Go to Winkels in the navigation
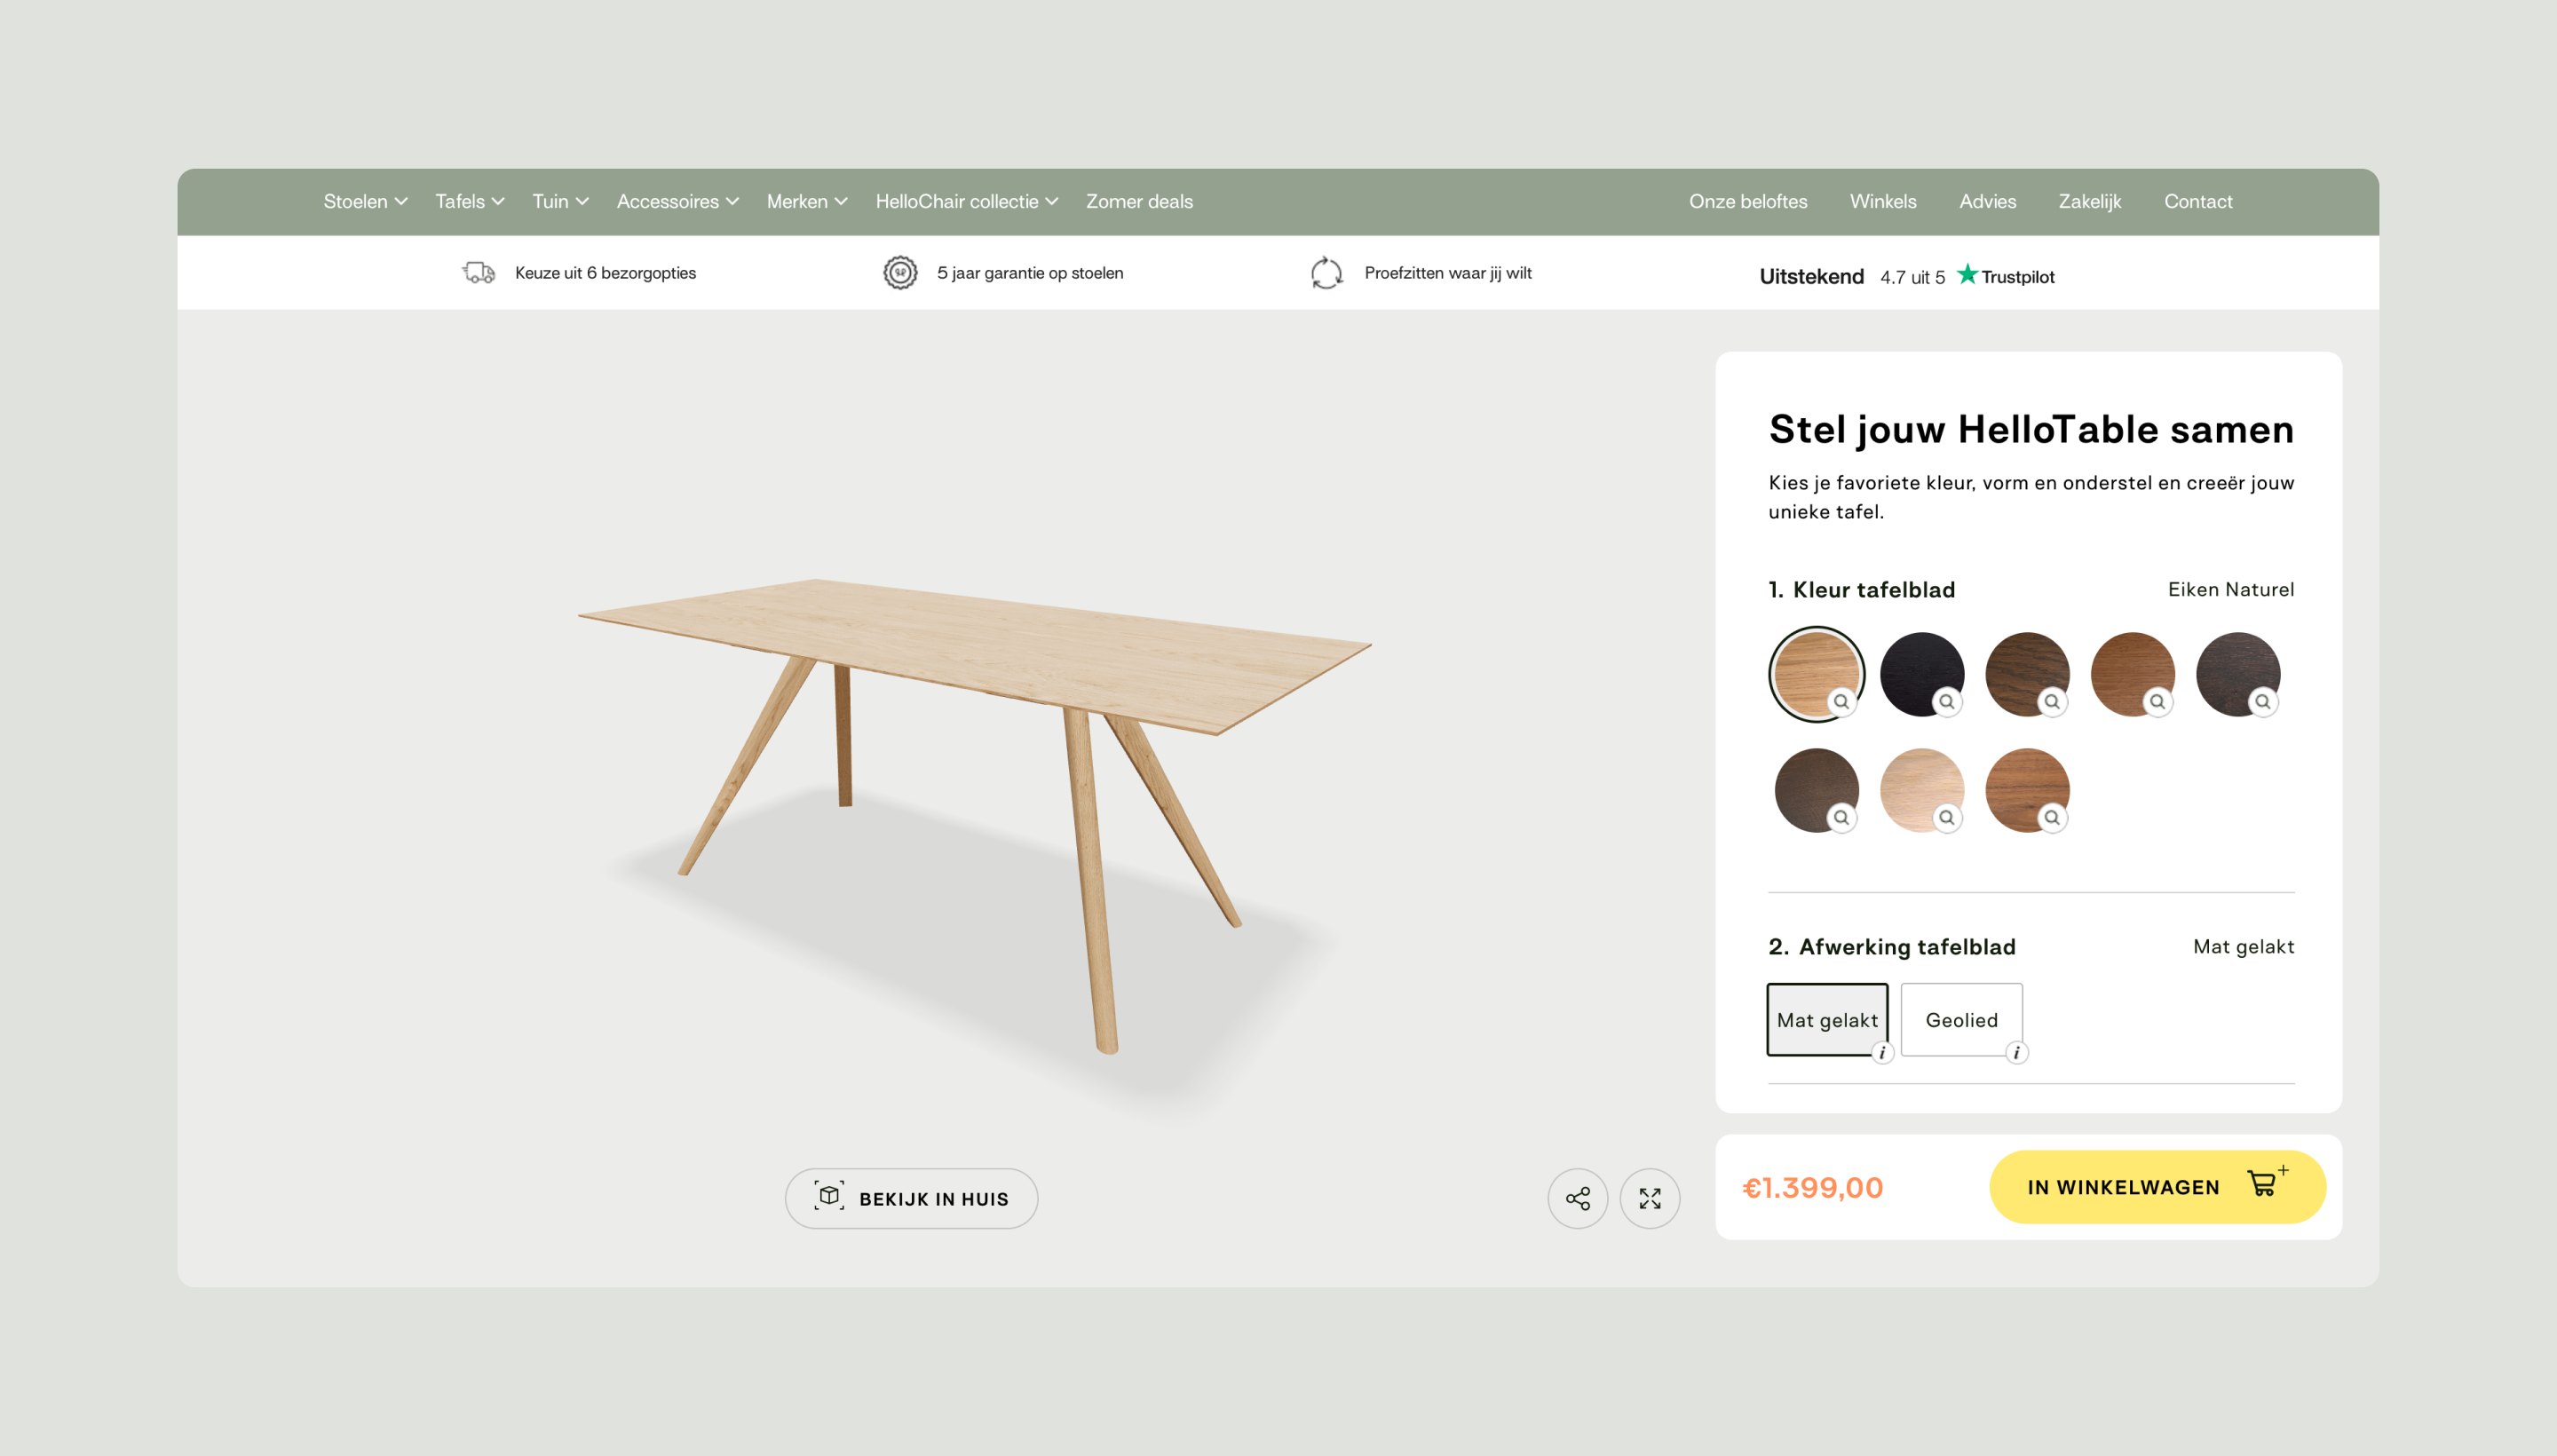Image resolution: width=2557 pixels, height=1456 pixels. pos(1882,201)
